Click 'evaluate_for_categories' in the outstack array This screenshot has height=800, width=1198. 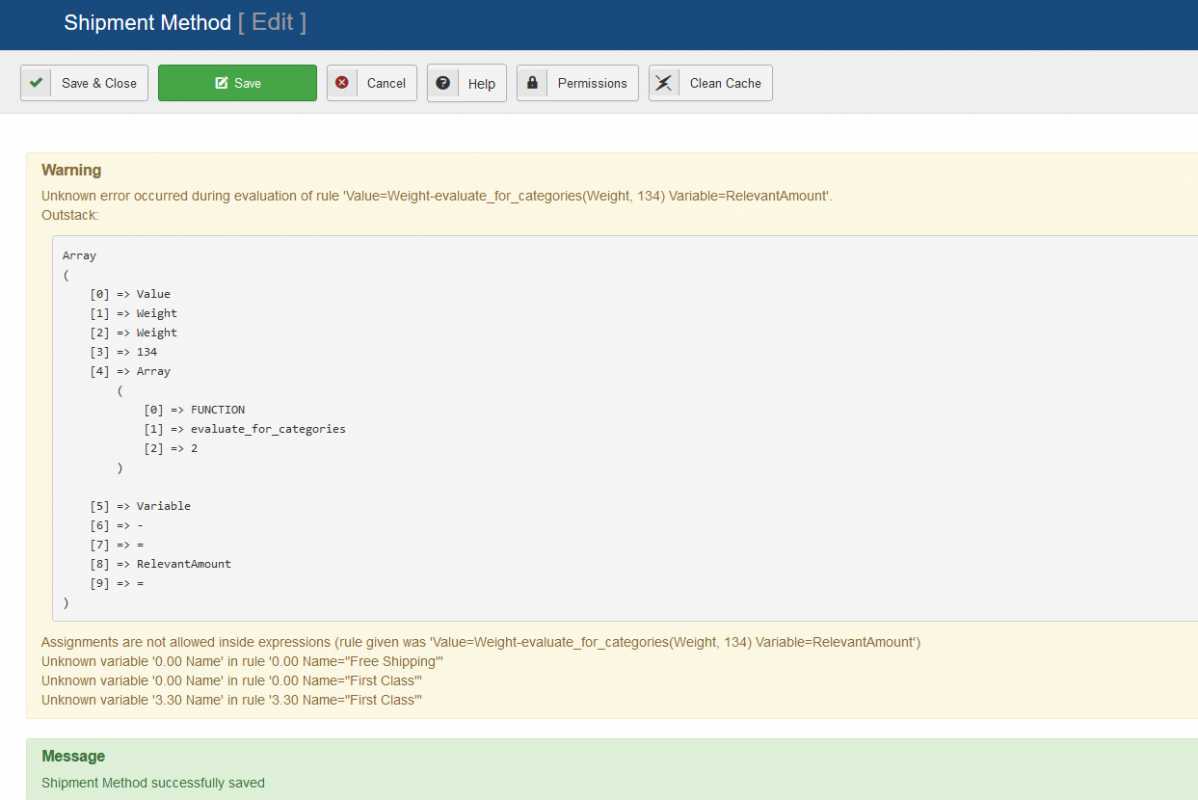268,429
